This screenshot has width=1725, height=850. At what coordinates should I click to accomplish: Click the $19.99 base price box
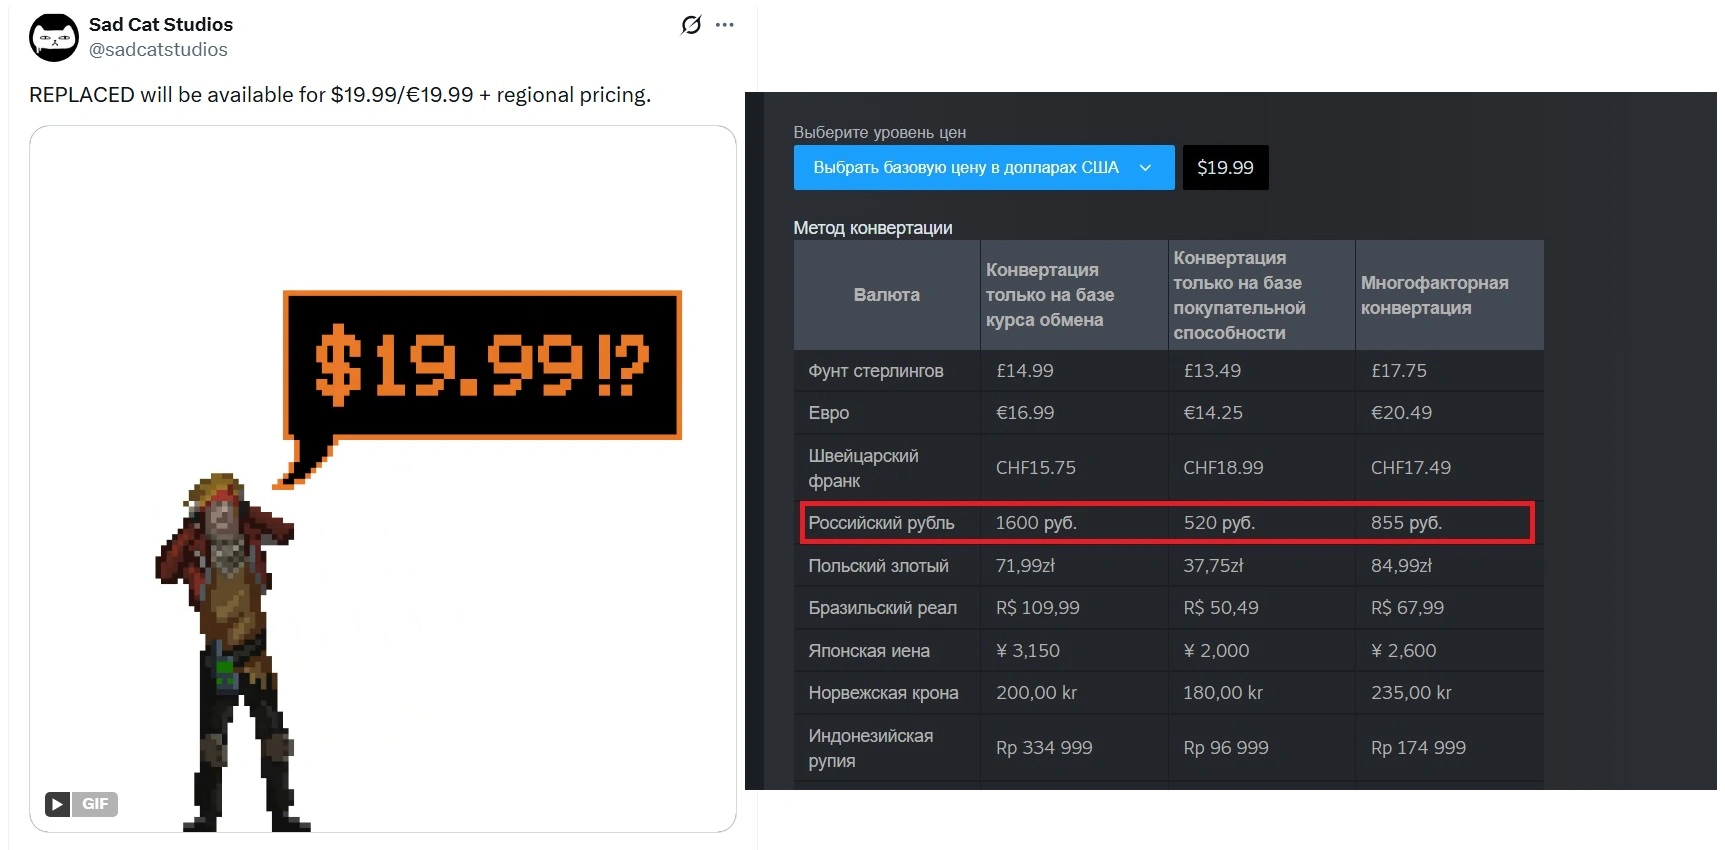pyautogui.click(x=1225, y=168)
